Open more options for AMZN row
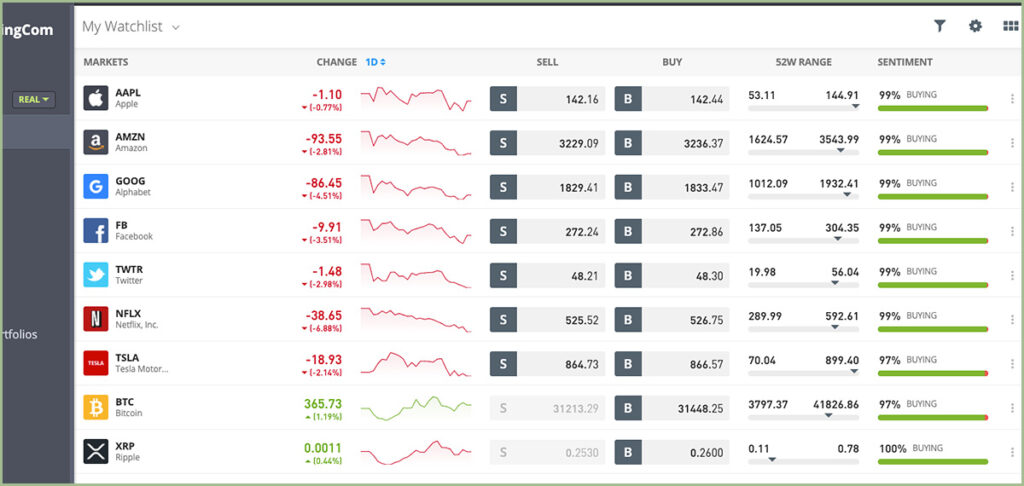 (1012, 142)
